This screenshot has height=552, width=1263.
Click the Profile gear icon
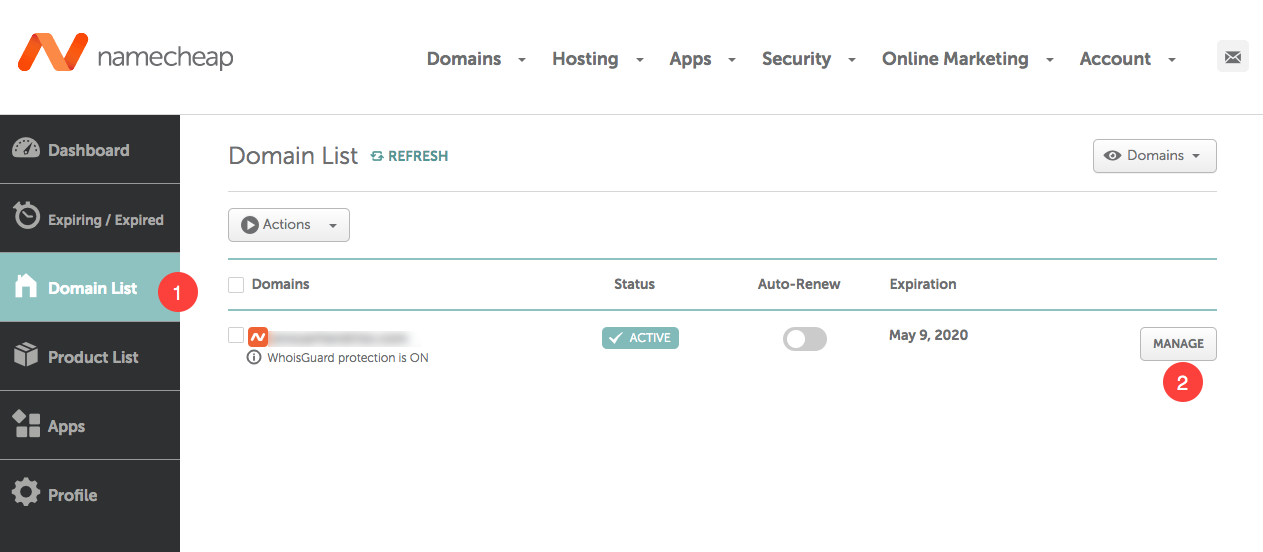pos(26,493)
